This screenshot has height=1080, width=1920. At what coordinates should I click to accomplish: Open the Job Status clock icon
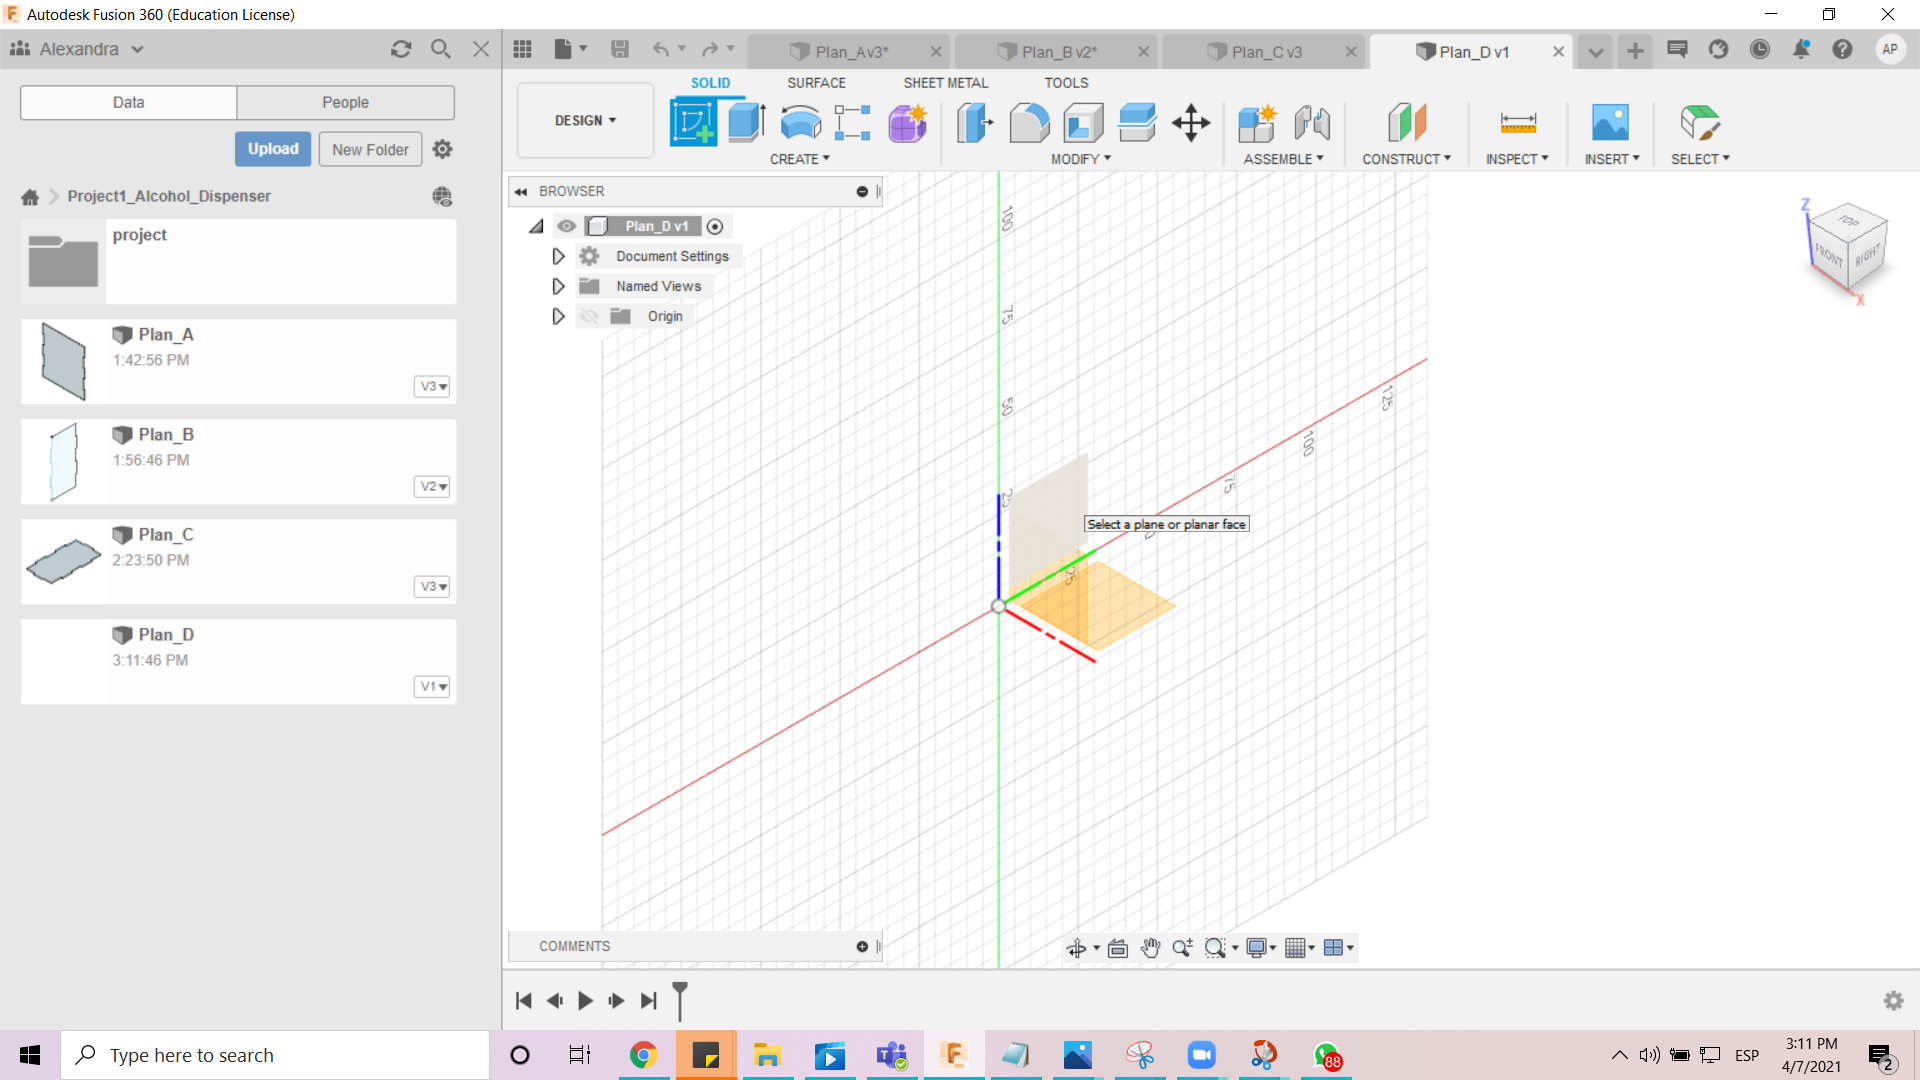(1760, 49)
